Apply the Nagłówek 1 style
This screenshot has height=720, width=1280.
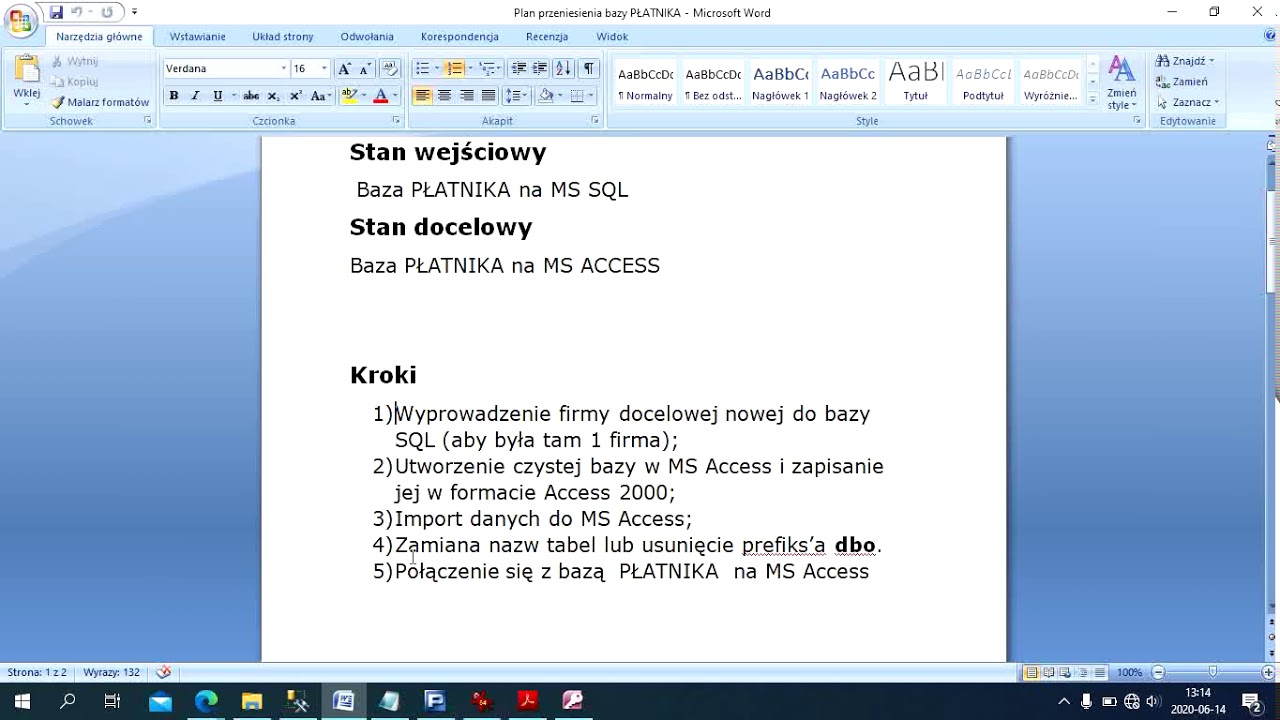(x=780, y=83)
